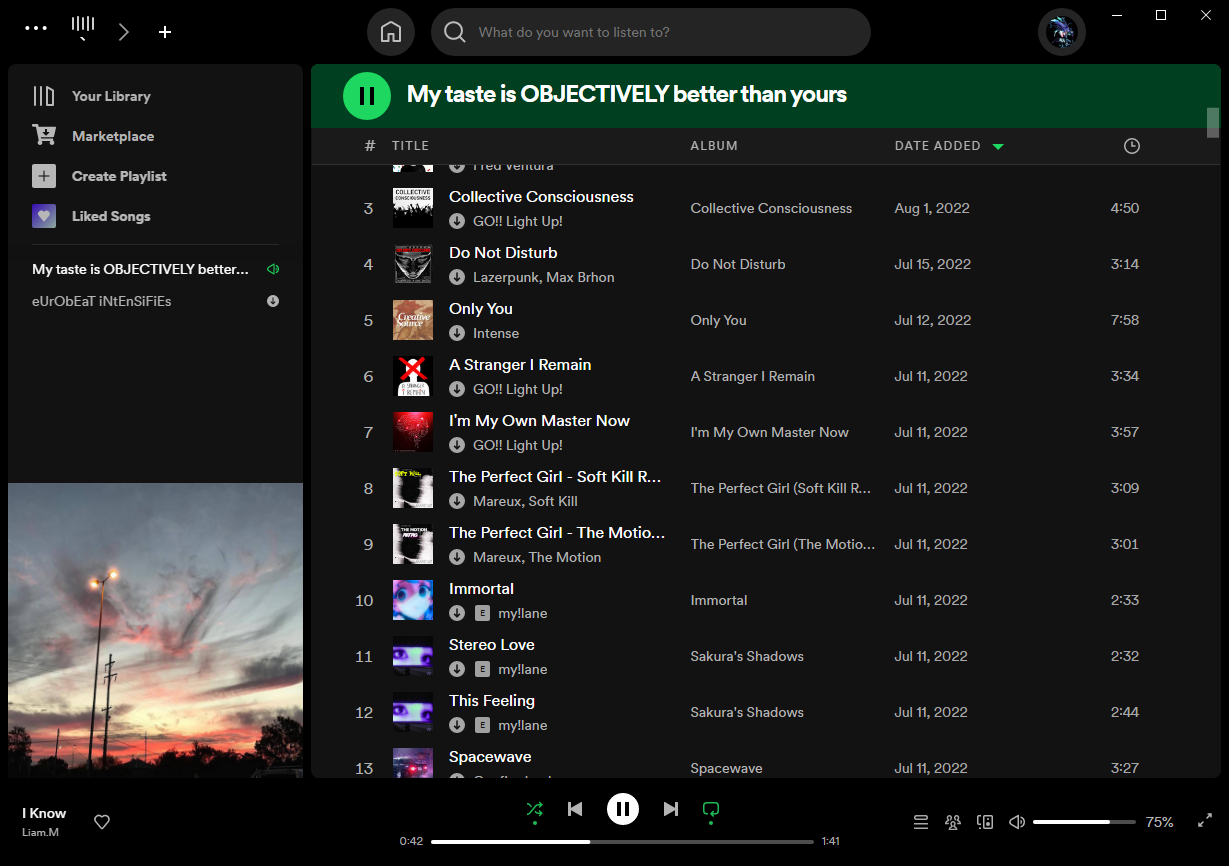1229x866 pixels.
Task: Click the vertical bars icon in the top bar
Action: click(83, 28)
